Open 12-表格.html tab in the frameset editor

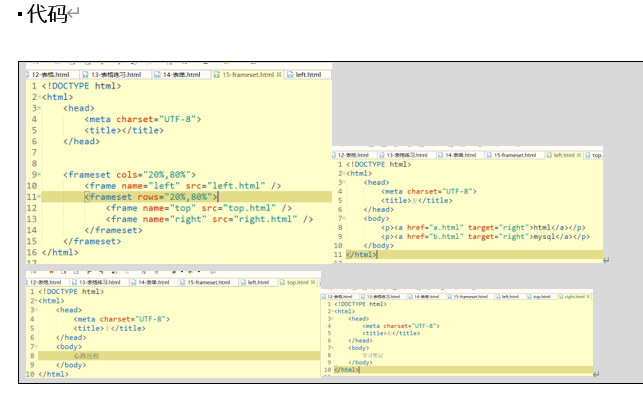[49, 74]
